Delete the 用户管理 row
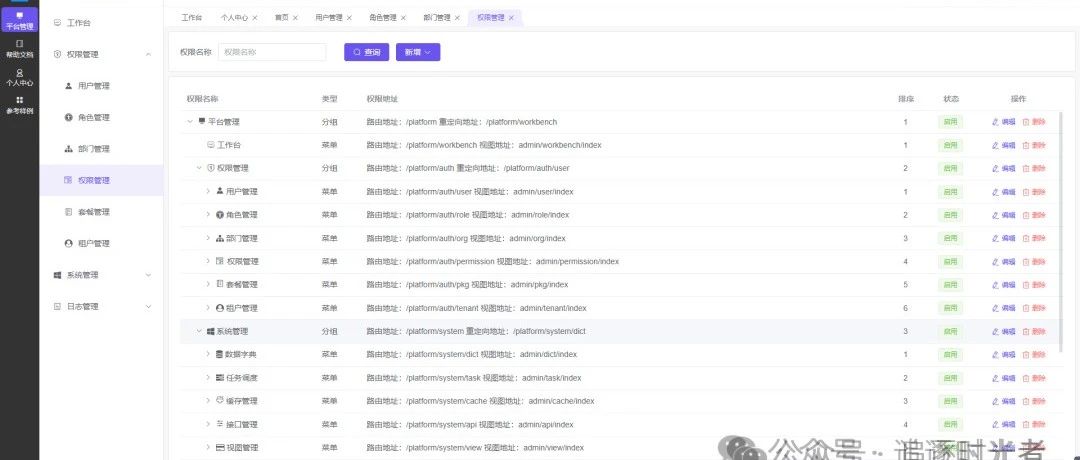1080x460 pixels. click(1034, 191)
